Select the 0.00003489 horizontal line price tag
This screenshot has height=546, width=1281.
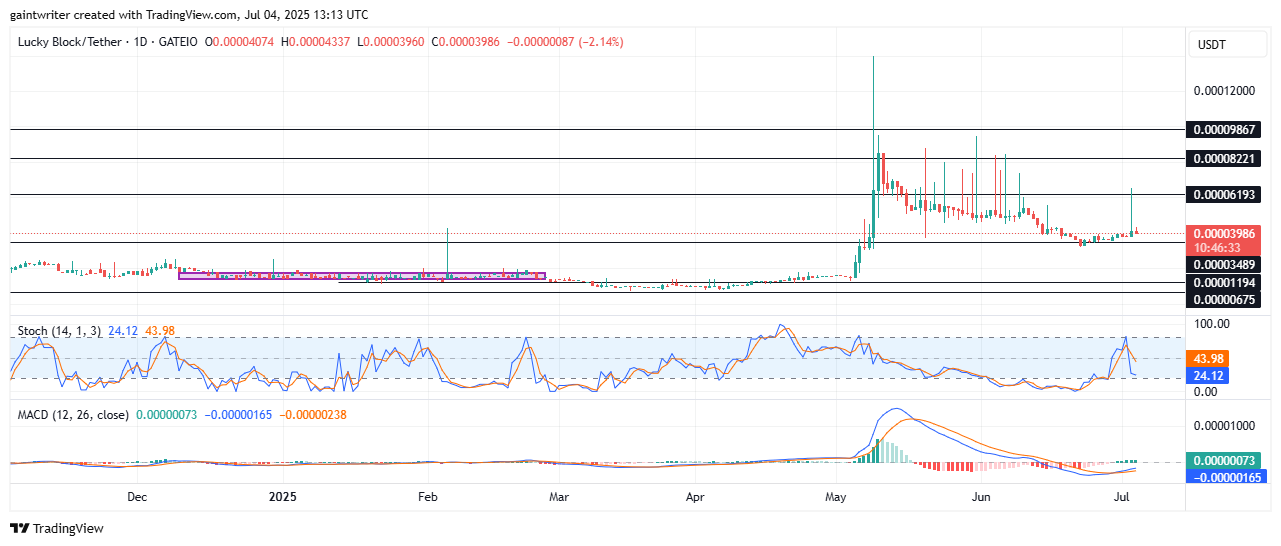pyautogui.click(x=1224, y=265)
